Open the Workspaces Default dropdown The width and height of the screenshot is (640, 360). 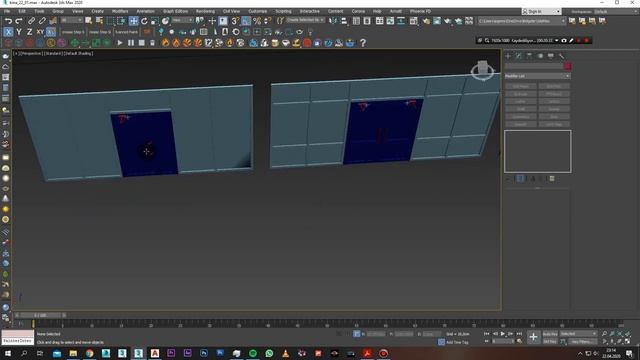pyautogui.click(x=614, y=11)
